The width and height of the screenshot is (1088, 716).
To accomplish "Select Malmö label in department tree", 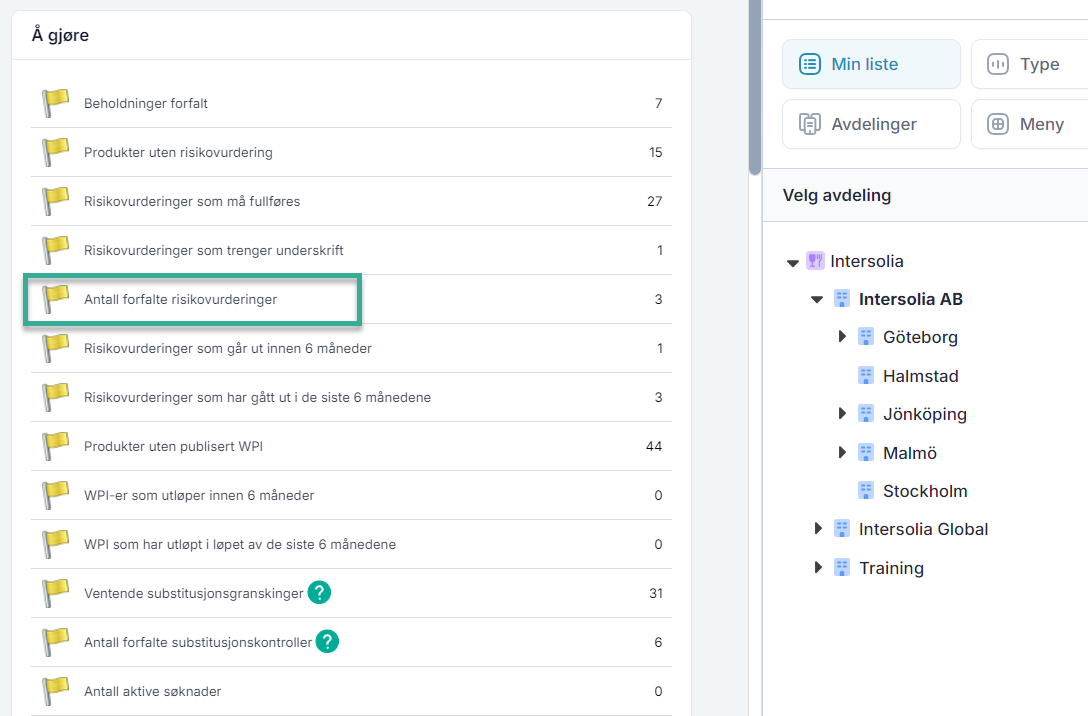I will 910,453.
